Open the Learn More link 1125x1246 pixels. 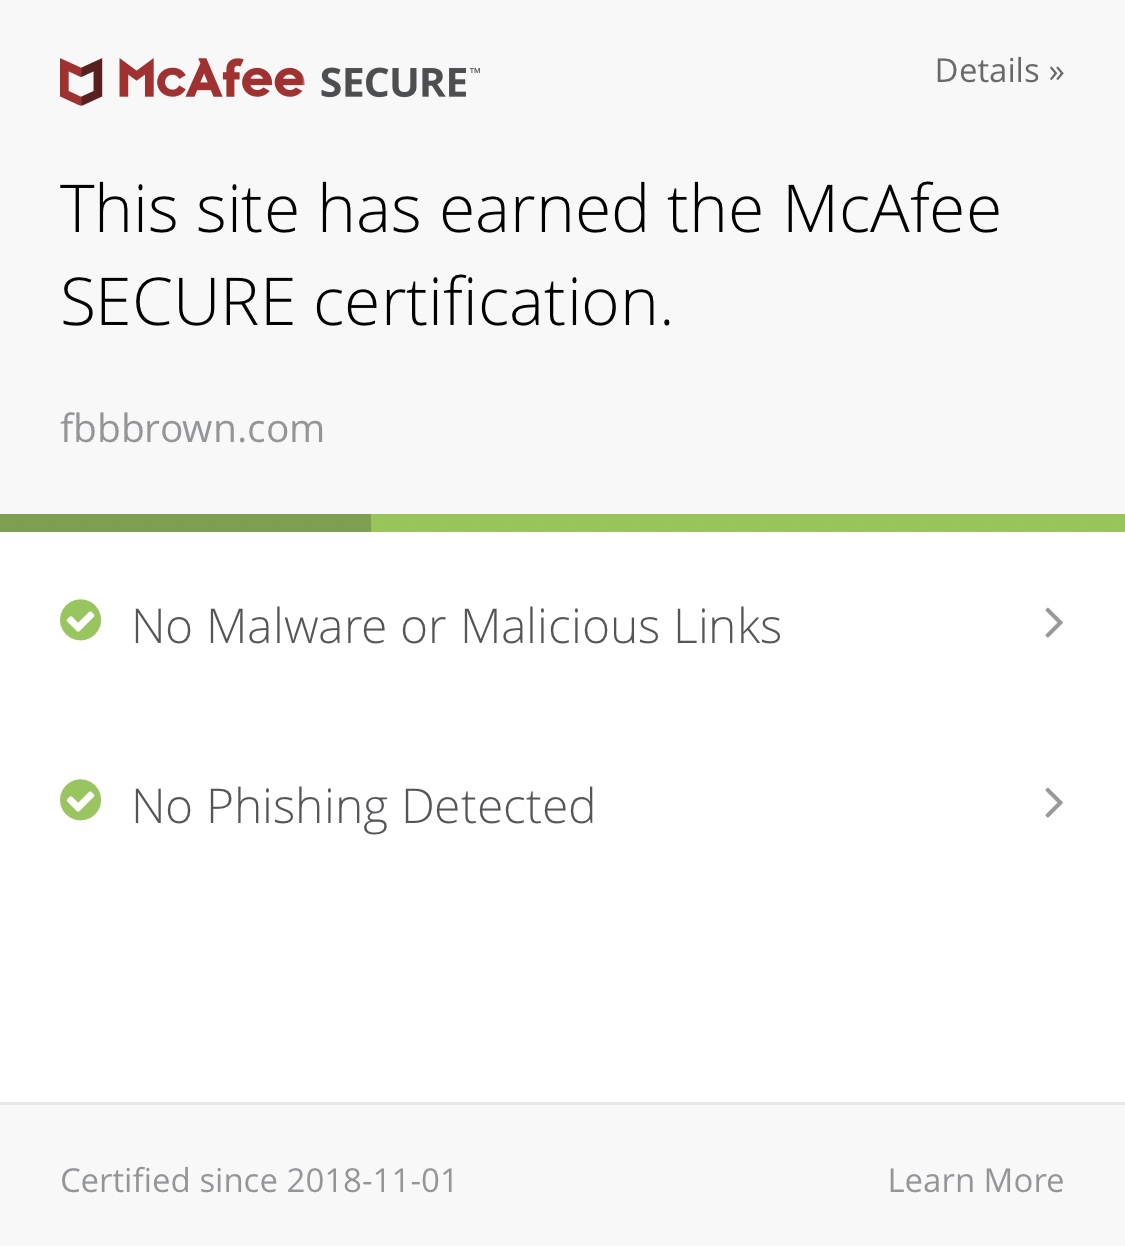(975, 1180)
